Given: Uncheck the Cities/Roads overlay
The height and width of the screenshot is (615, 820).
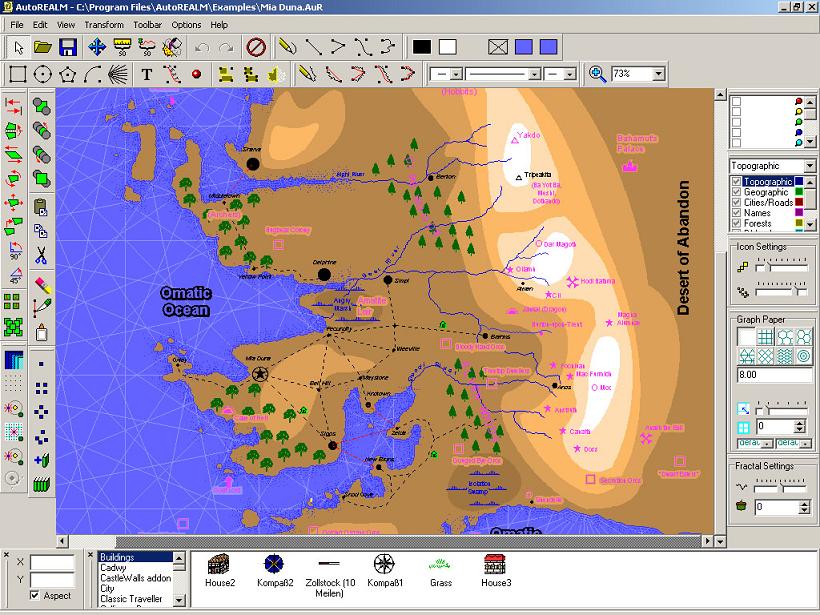Looking at the screenshot, I should (737, 203).
